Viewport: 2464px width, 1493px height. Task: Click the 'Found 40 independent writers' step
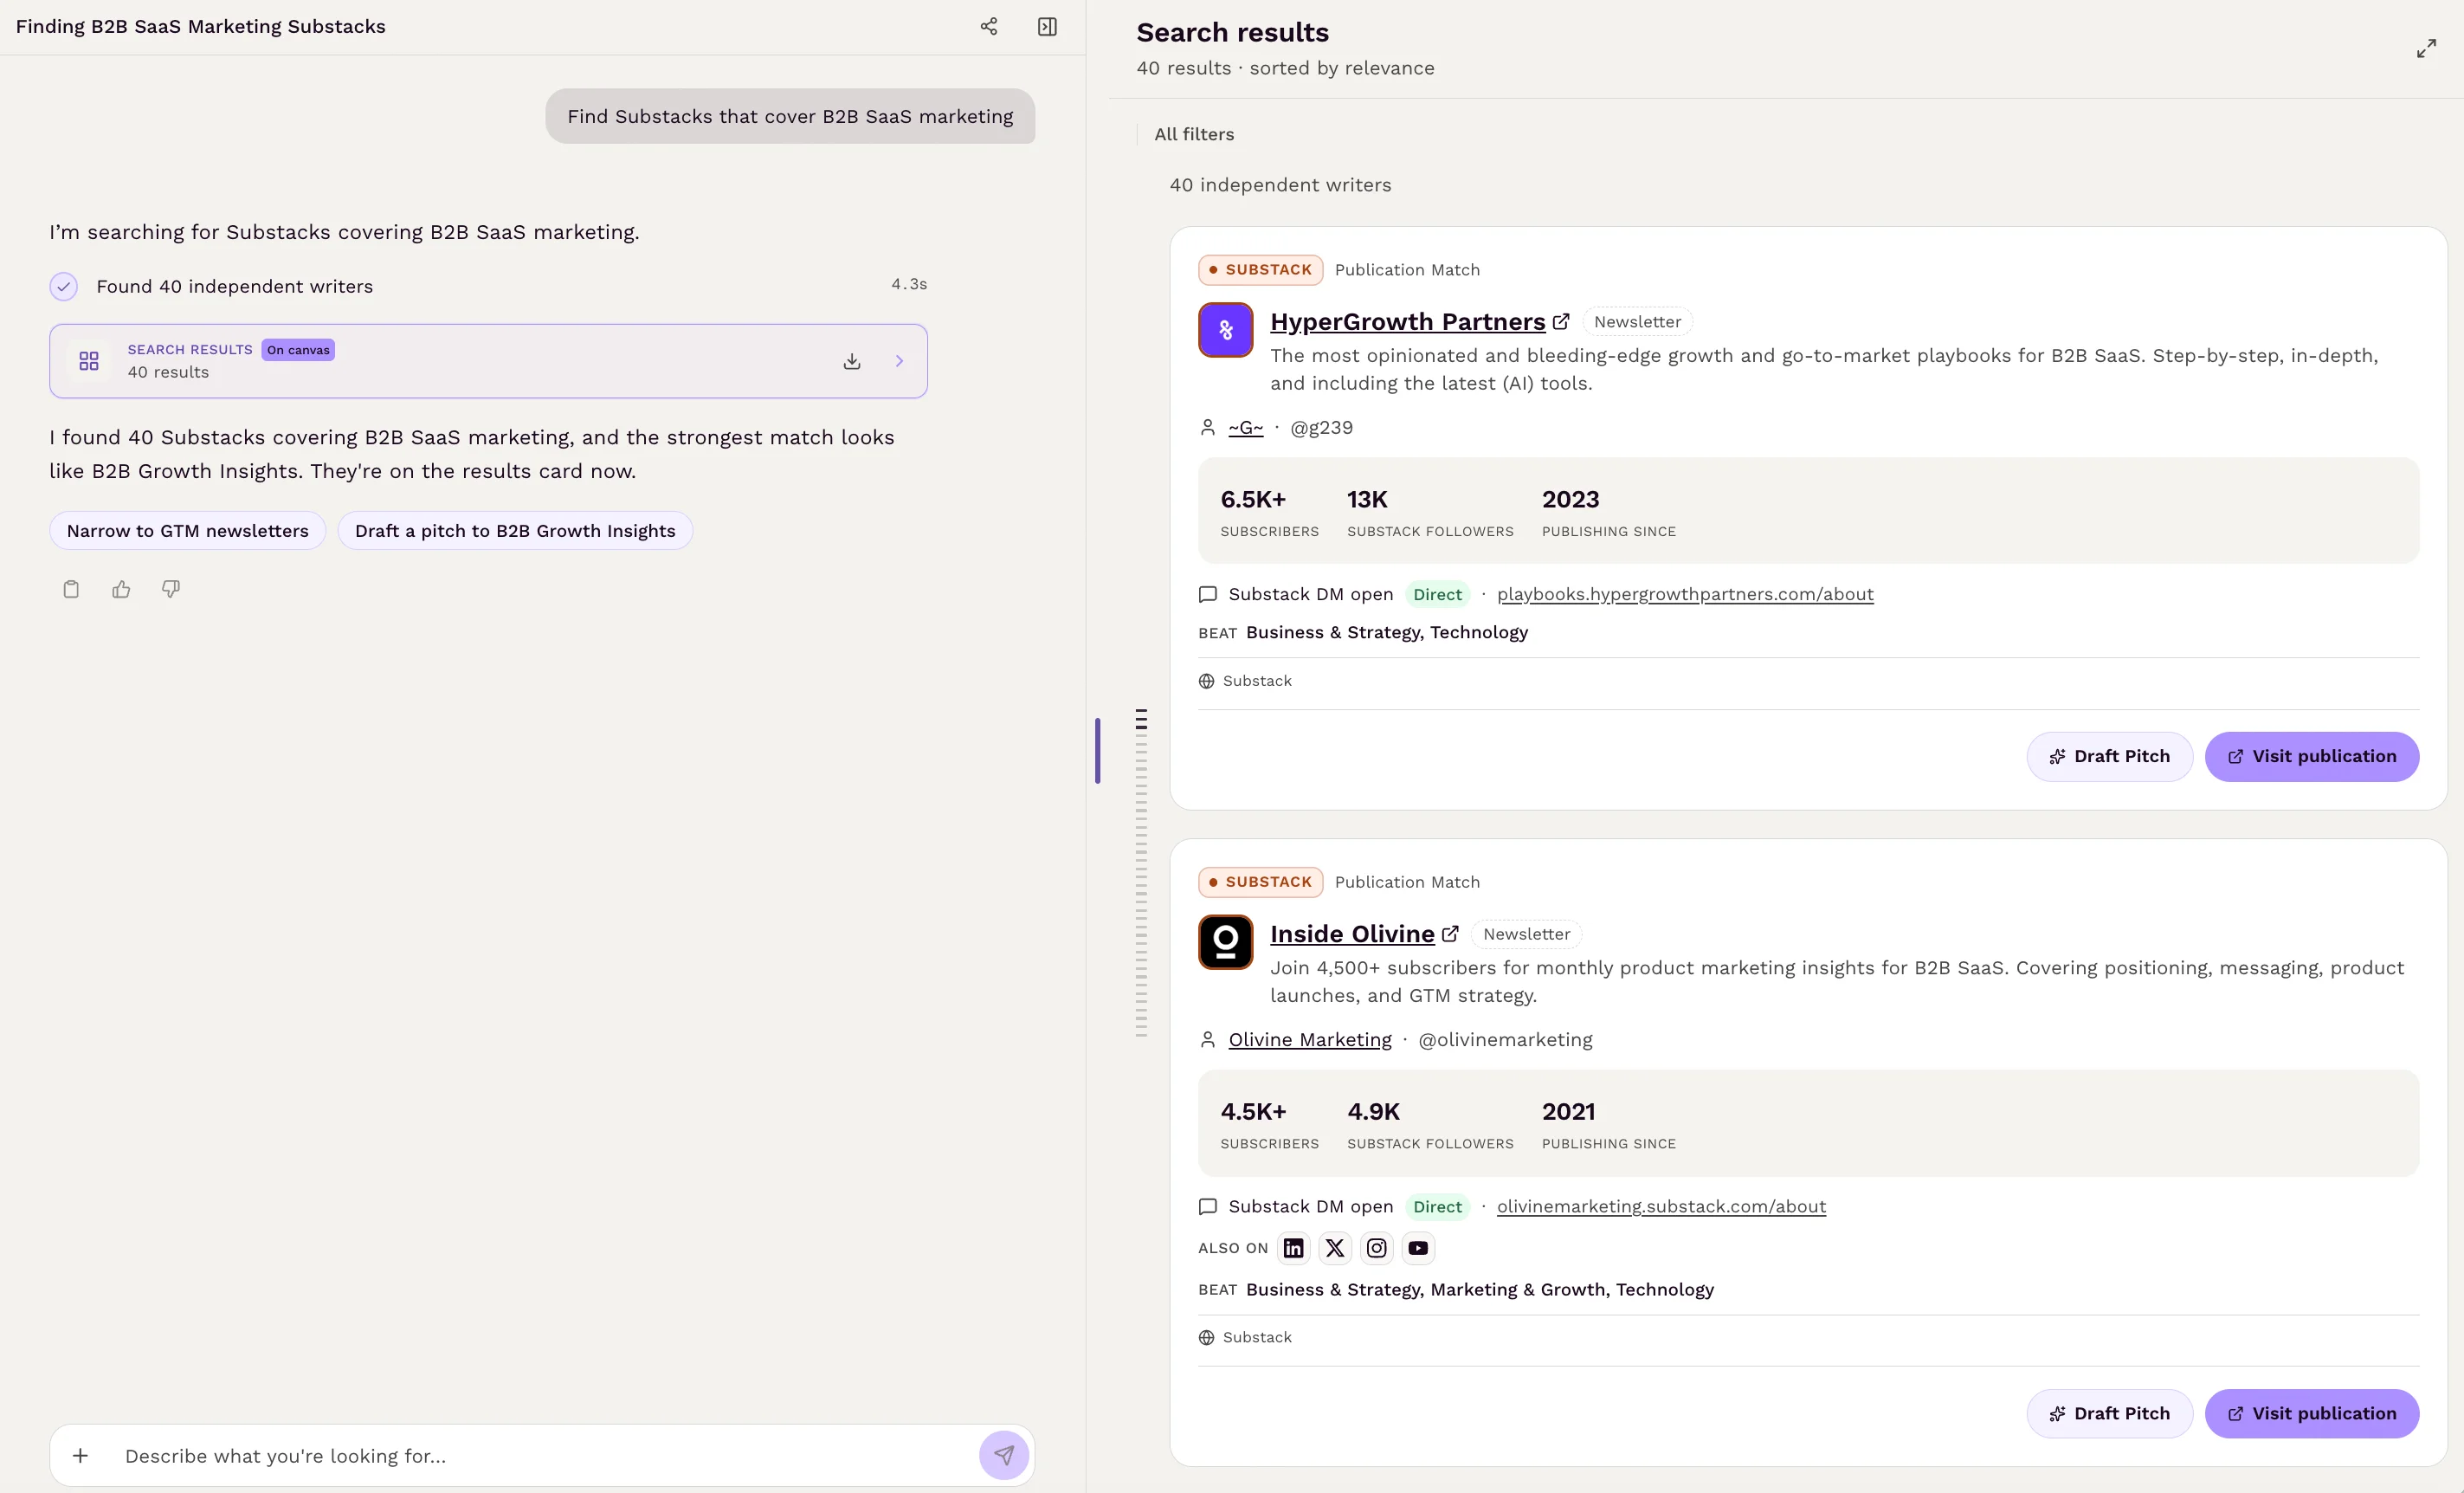click(x=234, y=286)
